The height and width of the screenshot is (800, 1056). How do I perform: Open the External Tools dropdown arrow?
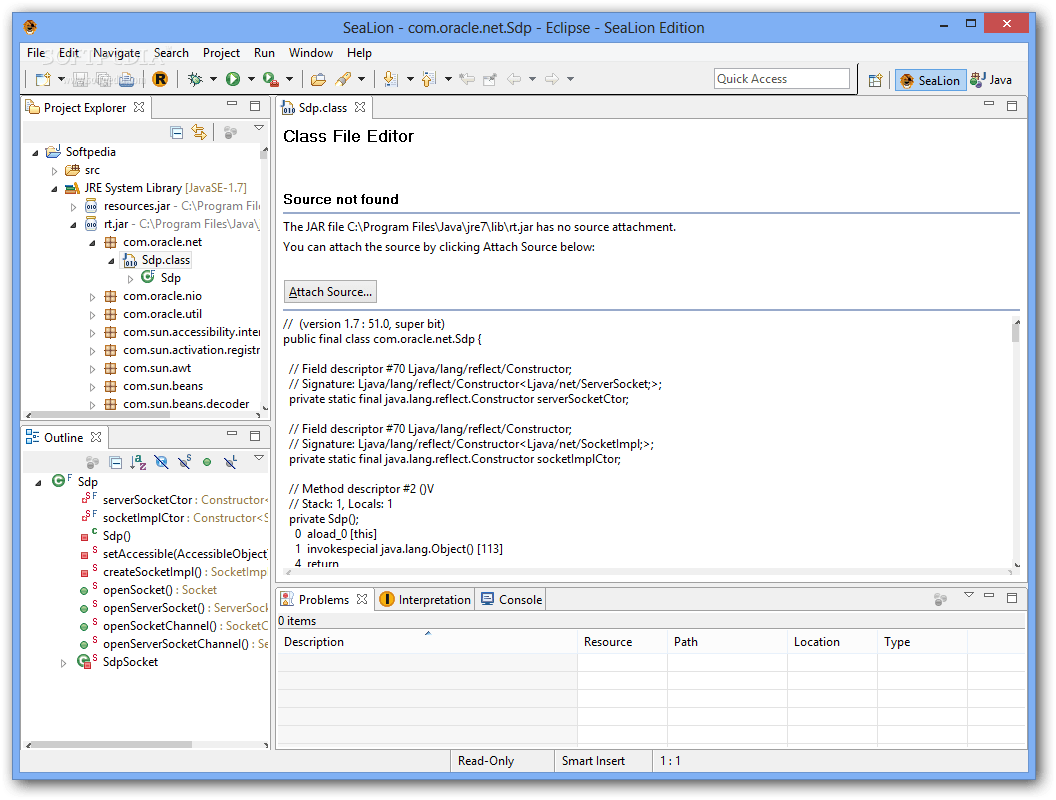pyautogui.click(x=290, y=79)
